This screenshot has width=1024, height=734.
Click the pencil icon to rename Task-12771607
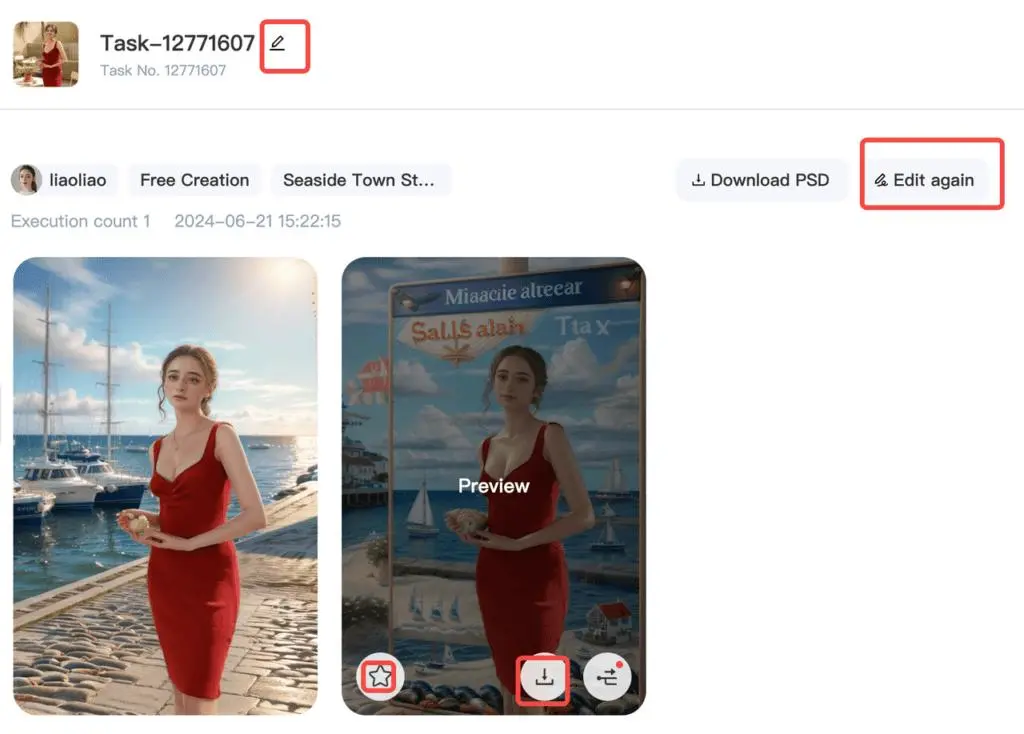coord(278,44)
